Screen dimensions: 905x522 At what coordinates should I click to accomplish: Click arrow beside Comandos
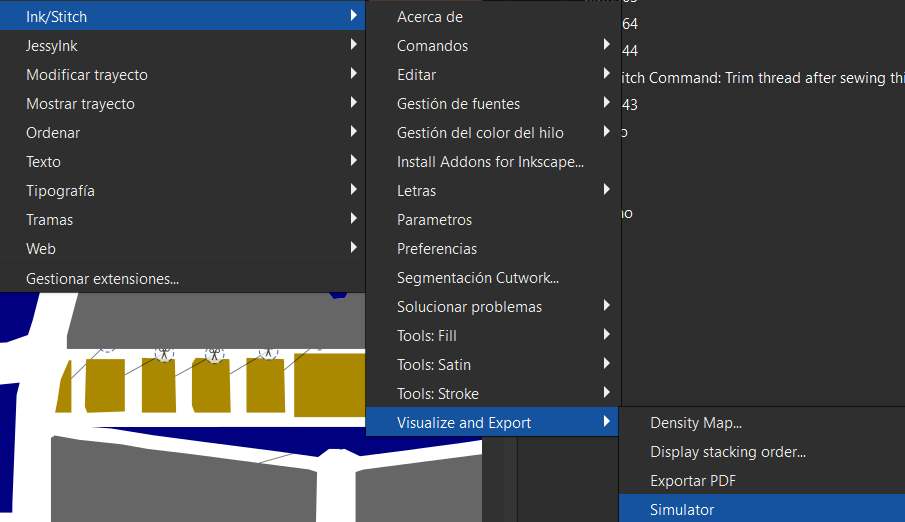607,44
